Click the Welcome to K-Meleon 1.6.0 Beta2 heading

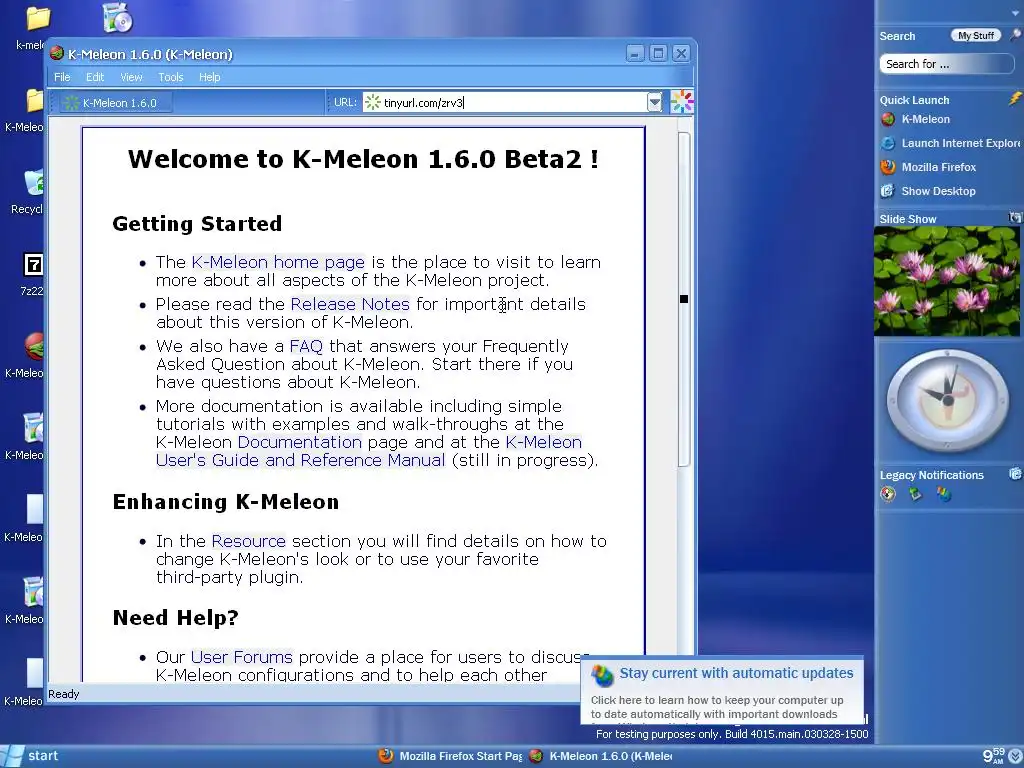(x=363, y=159)
